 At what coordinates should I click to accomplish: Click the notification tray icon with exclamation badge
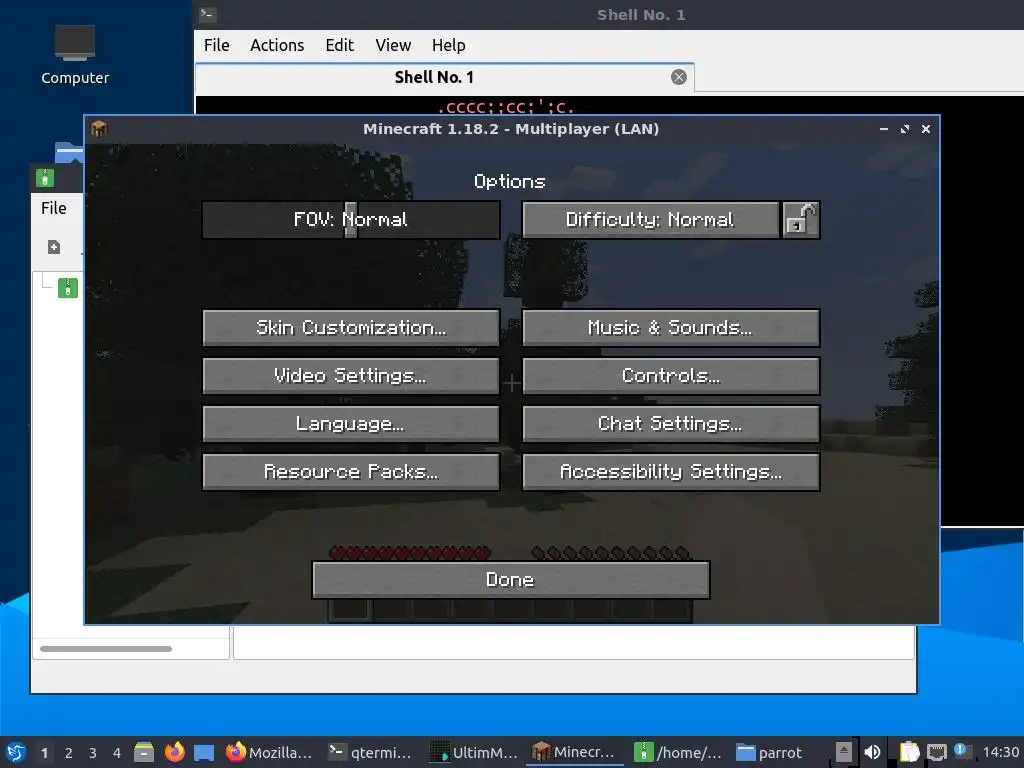pyautogui.click(x=962, y=751)
